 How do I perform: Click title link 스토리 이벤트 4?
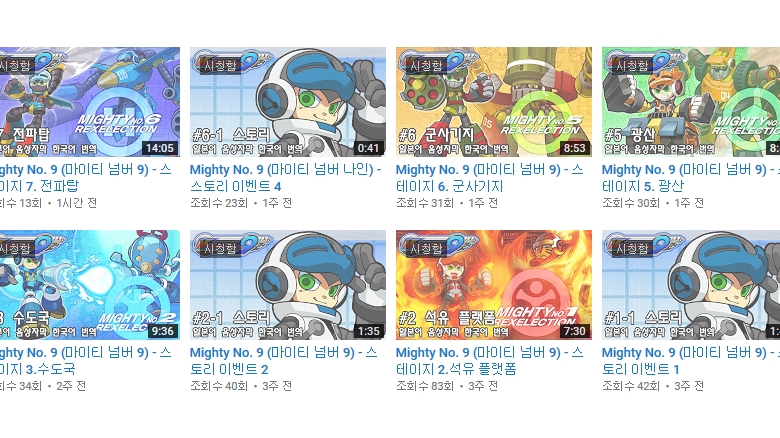pyautogui.click(x=286, y=178)
